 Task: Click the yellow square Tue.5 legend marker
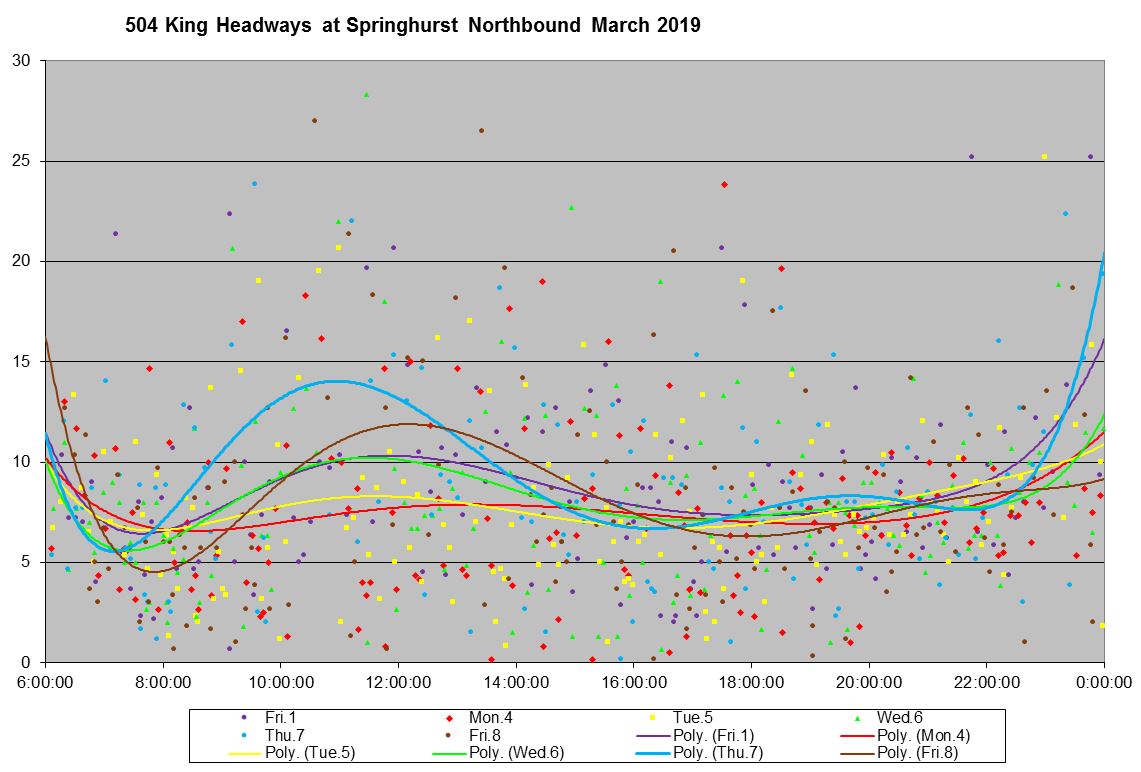pyautogui.click(x=653, y=717)
